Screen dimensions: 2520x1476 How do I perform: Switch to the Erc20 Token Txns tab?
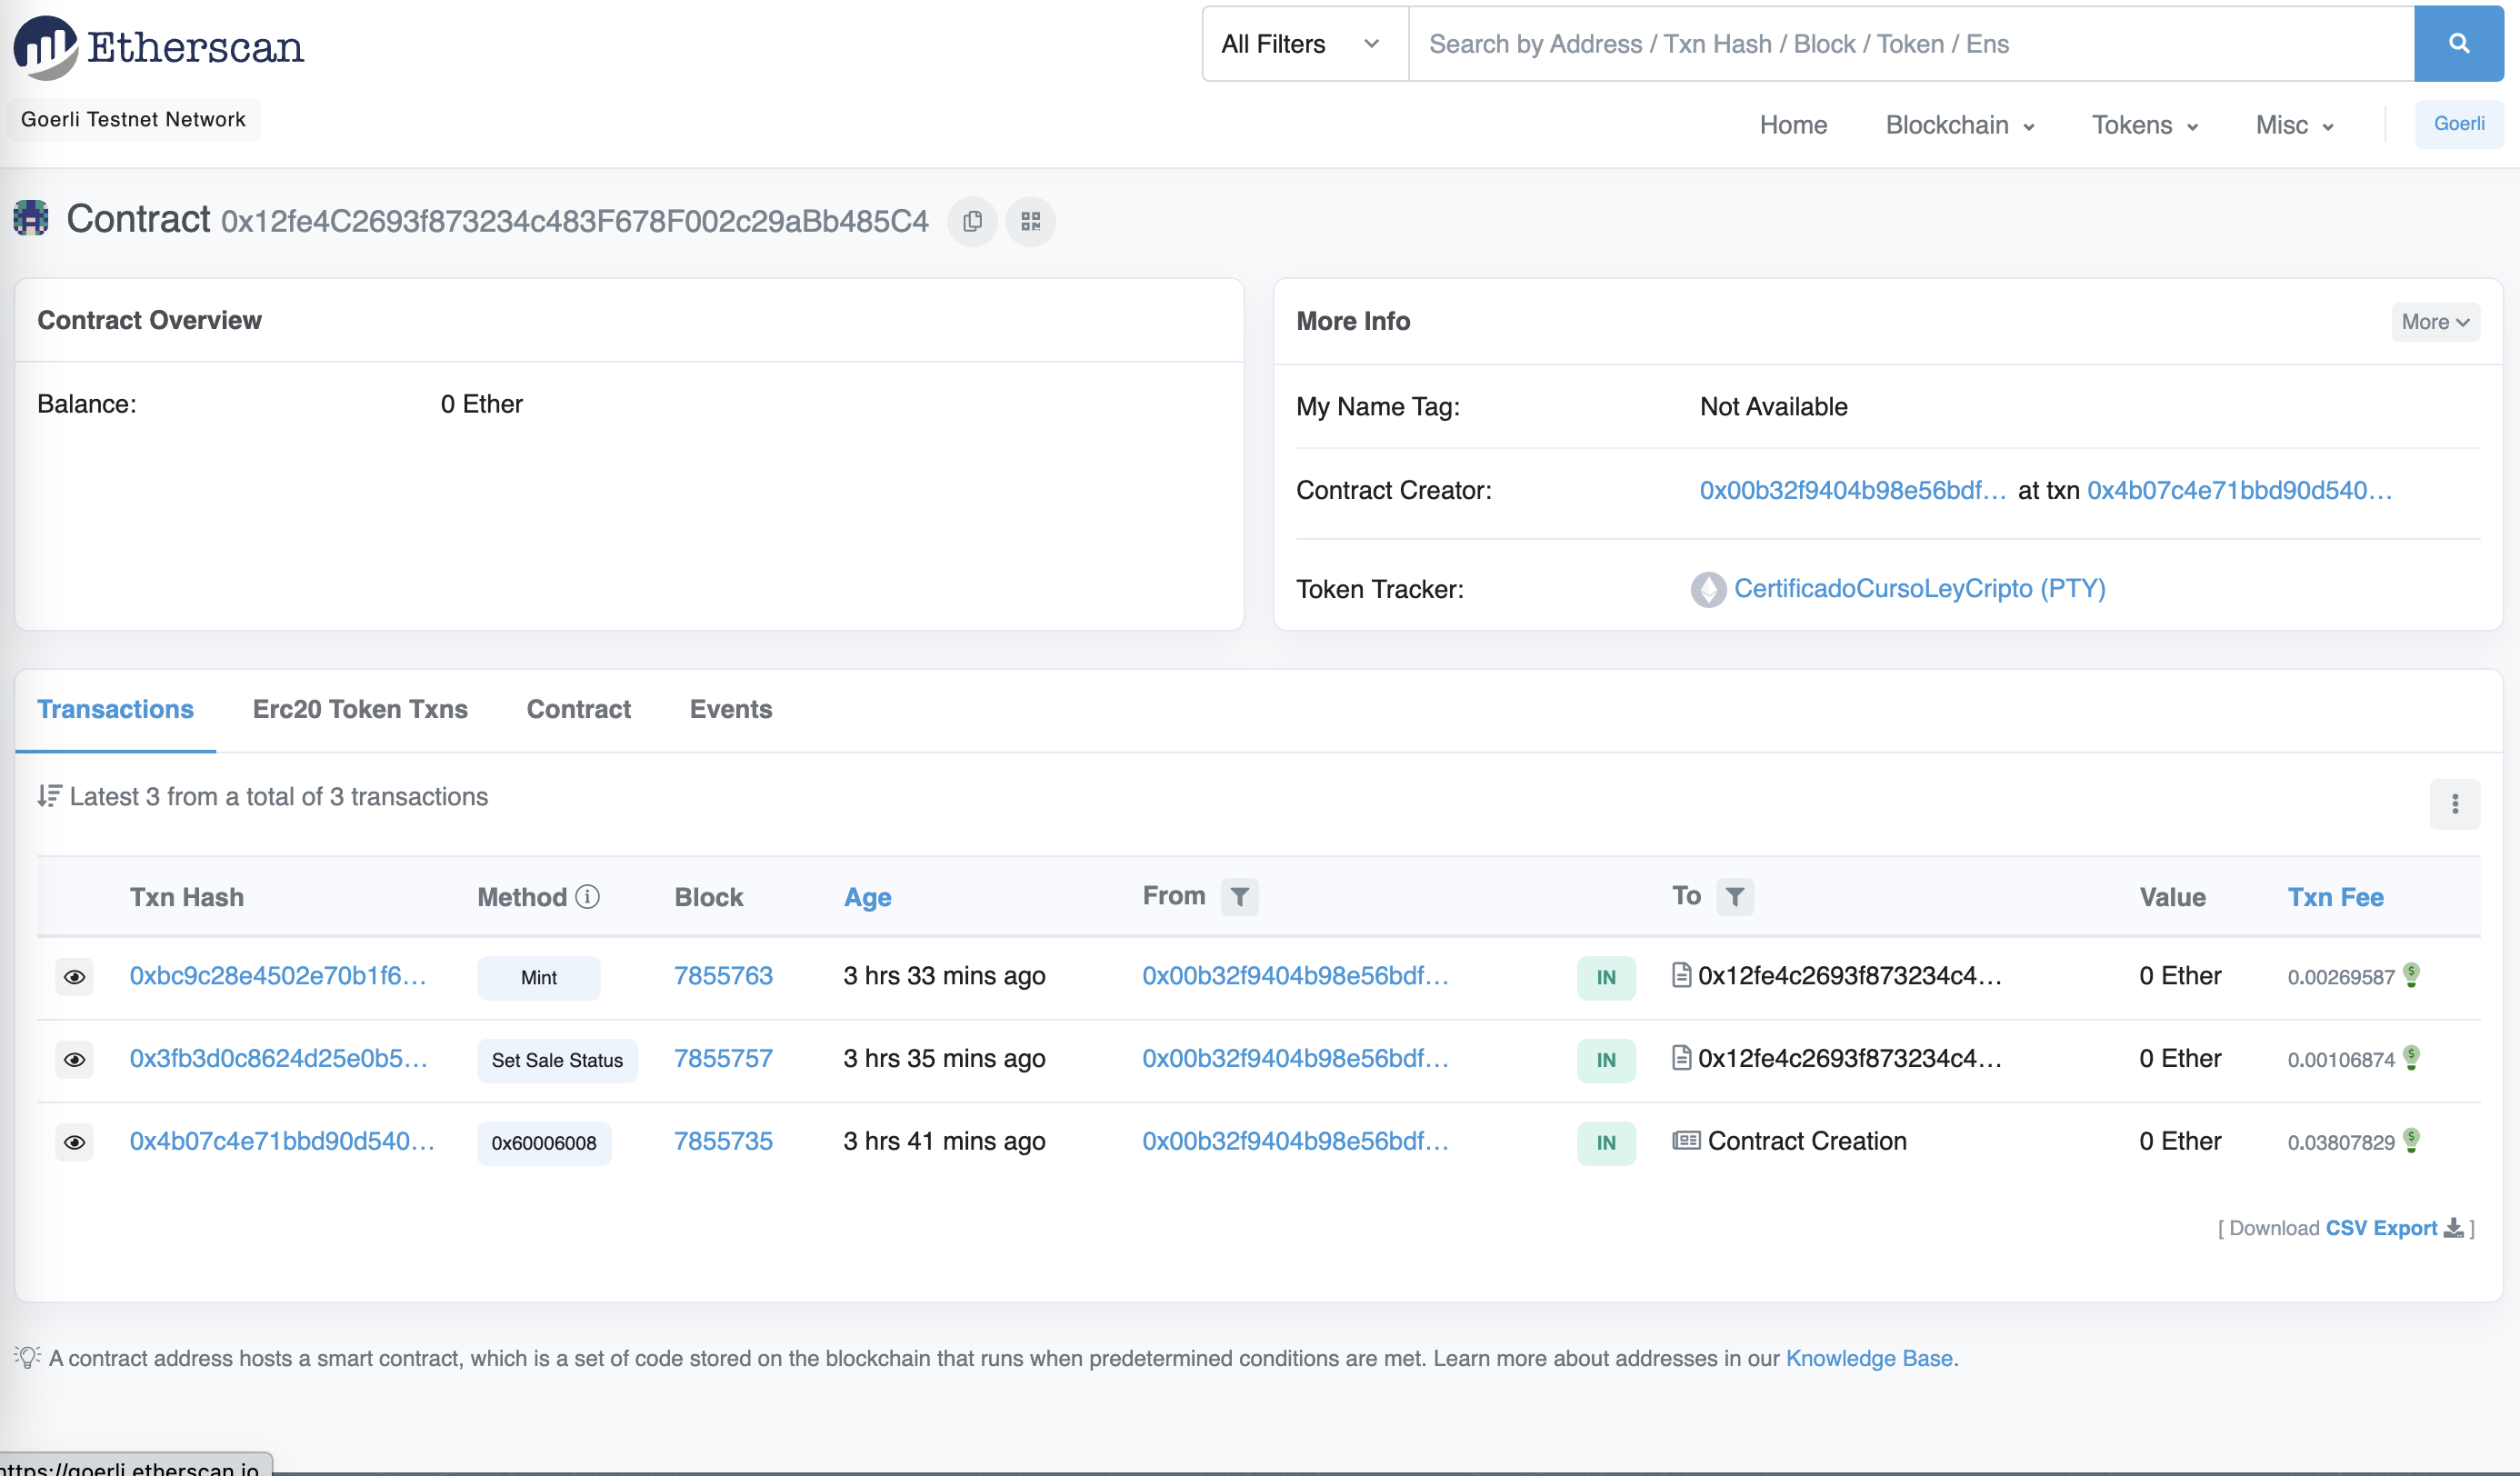point(360,709)
